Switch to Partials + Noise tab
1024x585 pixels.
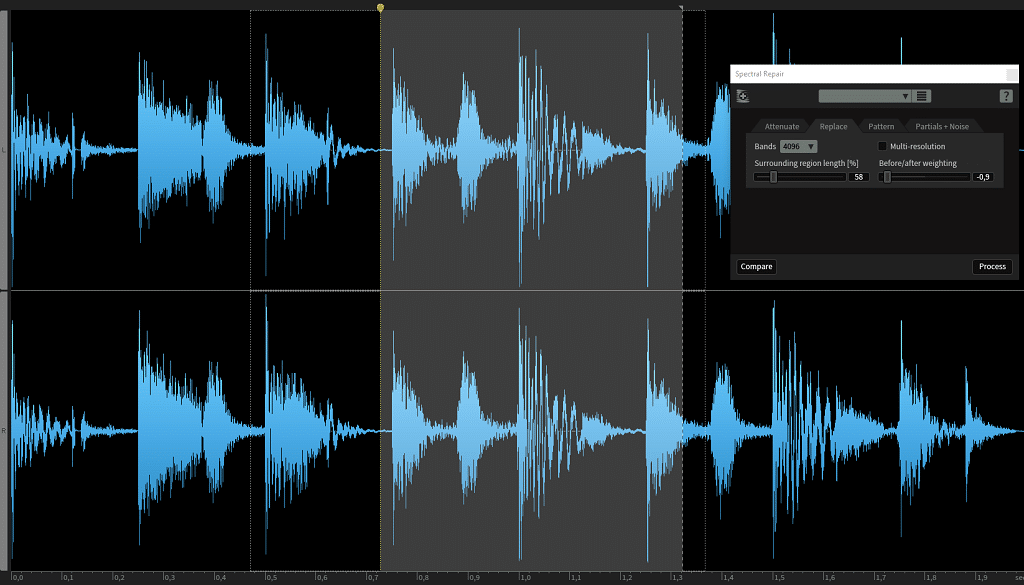click(x=942, y=127)
